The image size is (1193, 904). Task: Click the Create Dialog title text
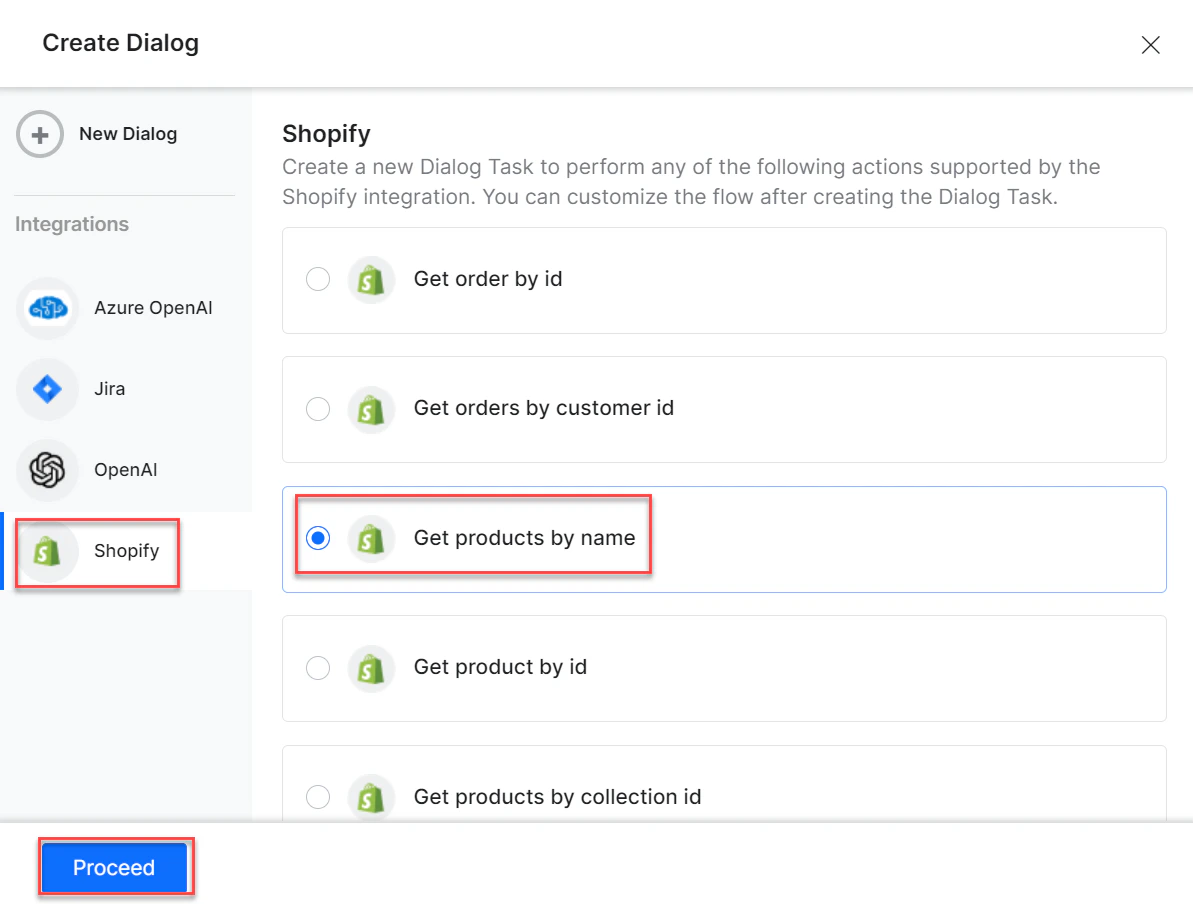click(x=120, y=43)
